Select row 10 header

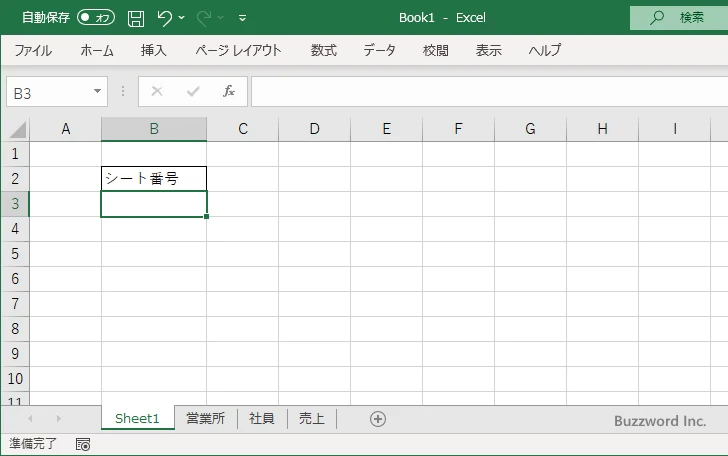(x=15, y=379)
